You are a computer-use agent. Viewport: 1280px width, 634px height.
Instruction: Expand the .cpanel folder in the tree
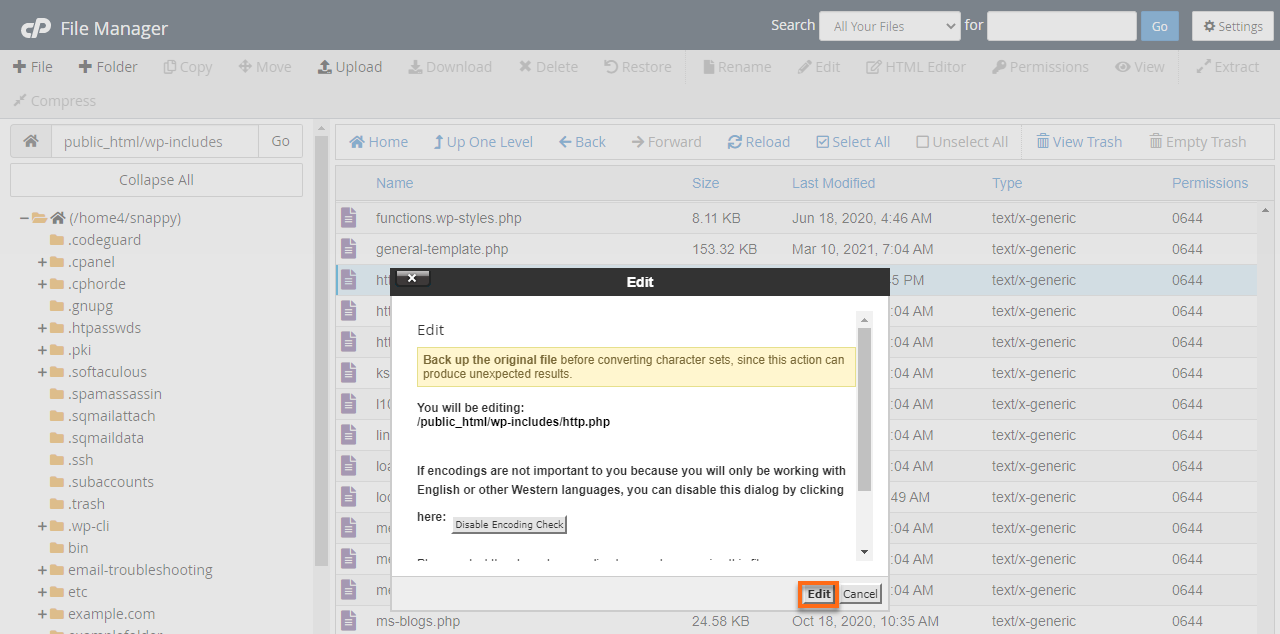[40, 261]
